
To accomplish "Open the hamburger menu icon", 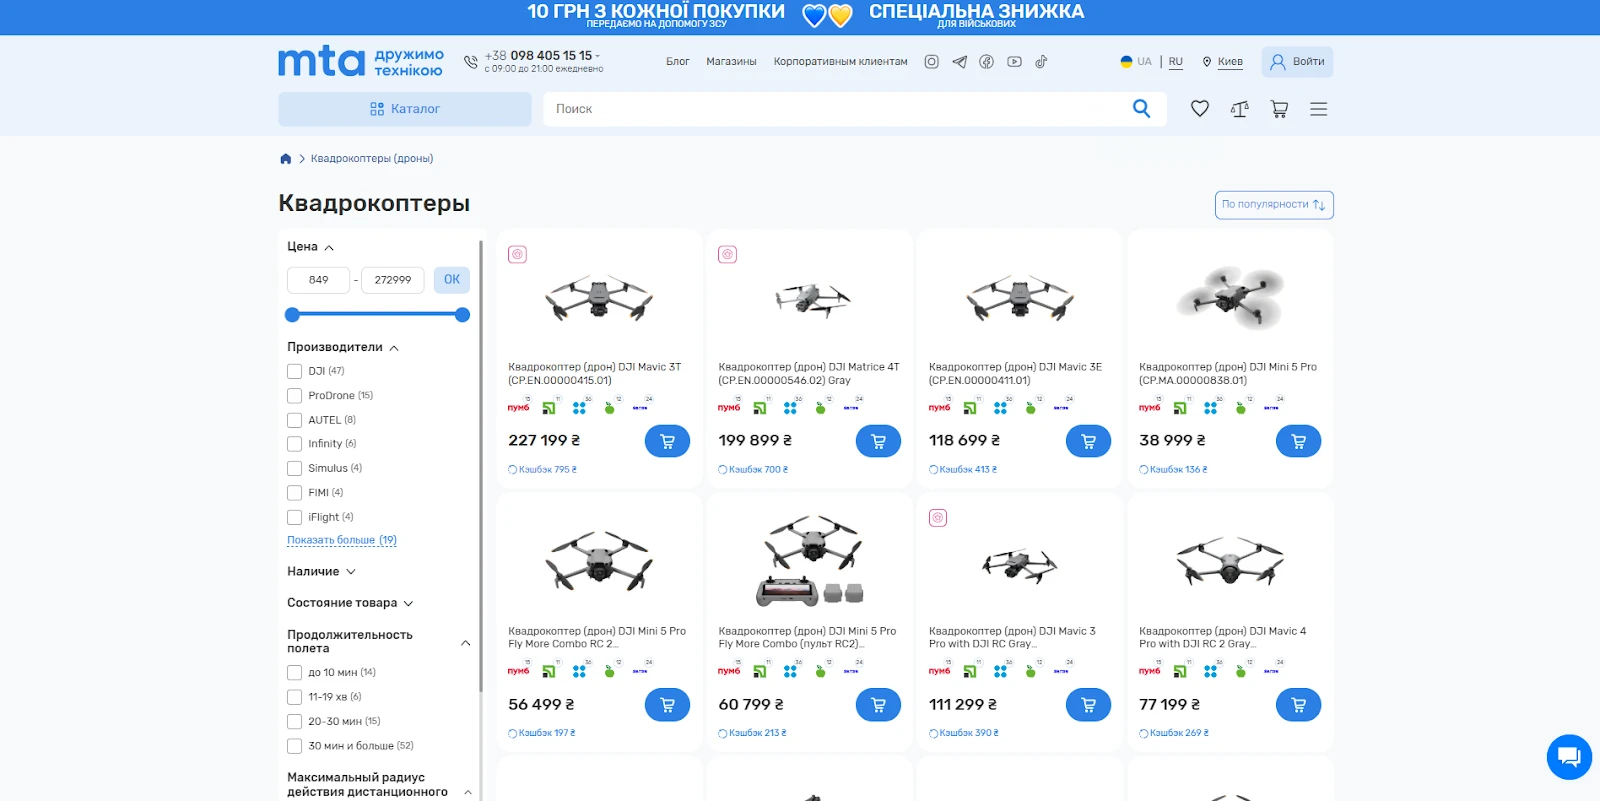I will point(1318,109).
